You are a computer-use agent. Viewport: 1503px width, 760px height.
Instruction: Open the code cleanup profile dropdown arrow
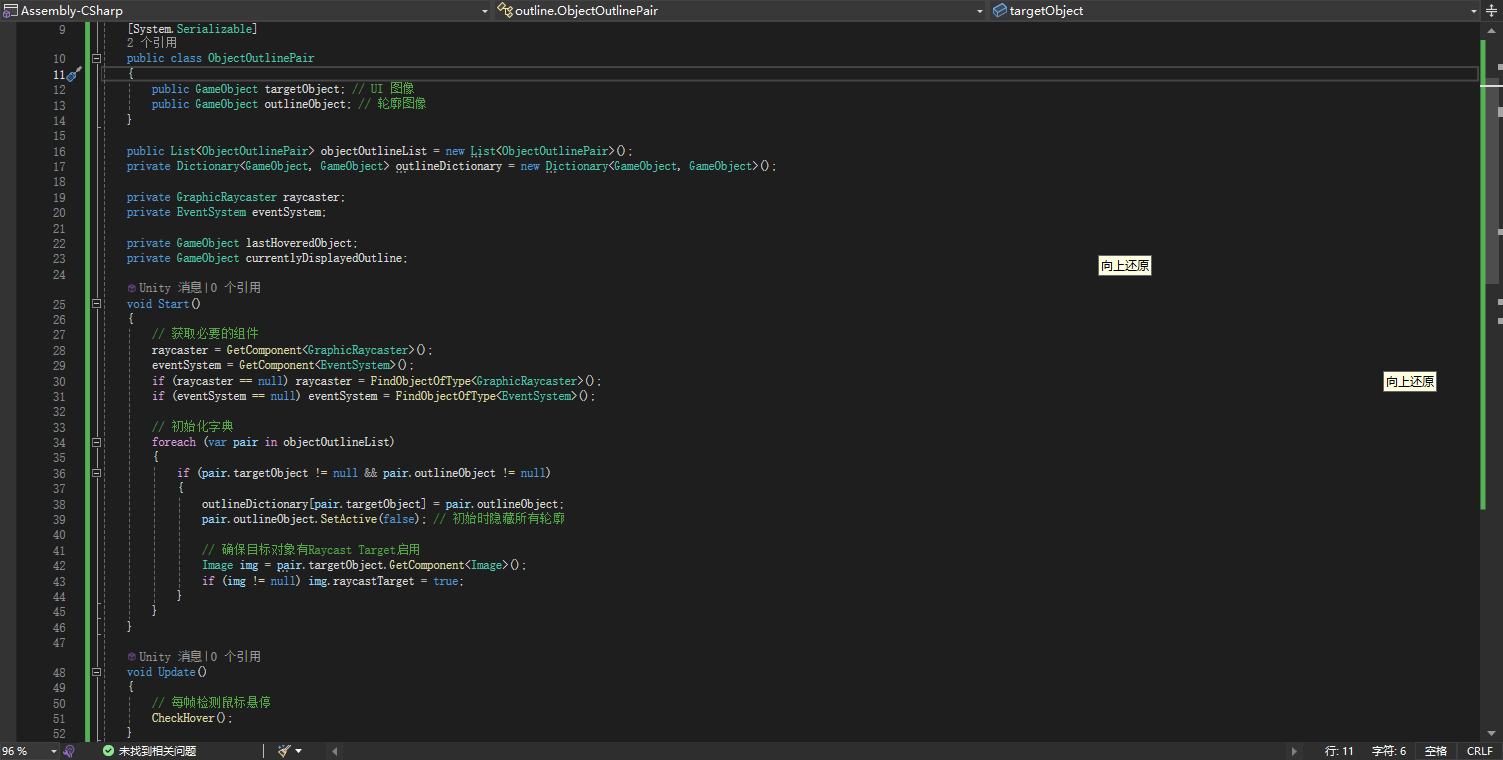pos(298,751)
